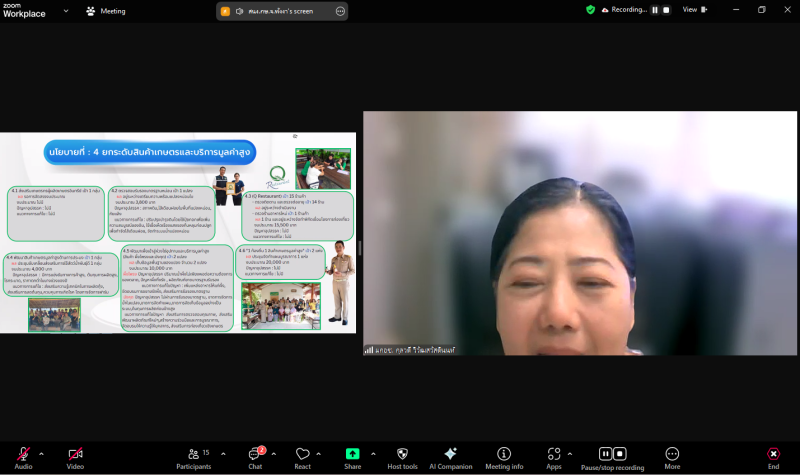
Task: Open Host tools shield icon
Action: (x=402, y=454)
